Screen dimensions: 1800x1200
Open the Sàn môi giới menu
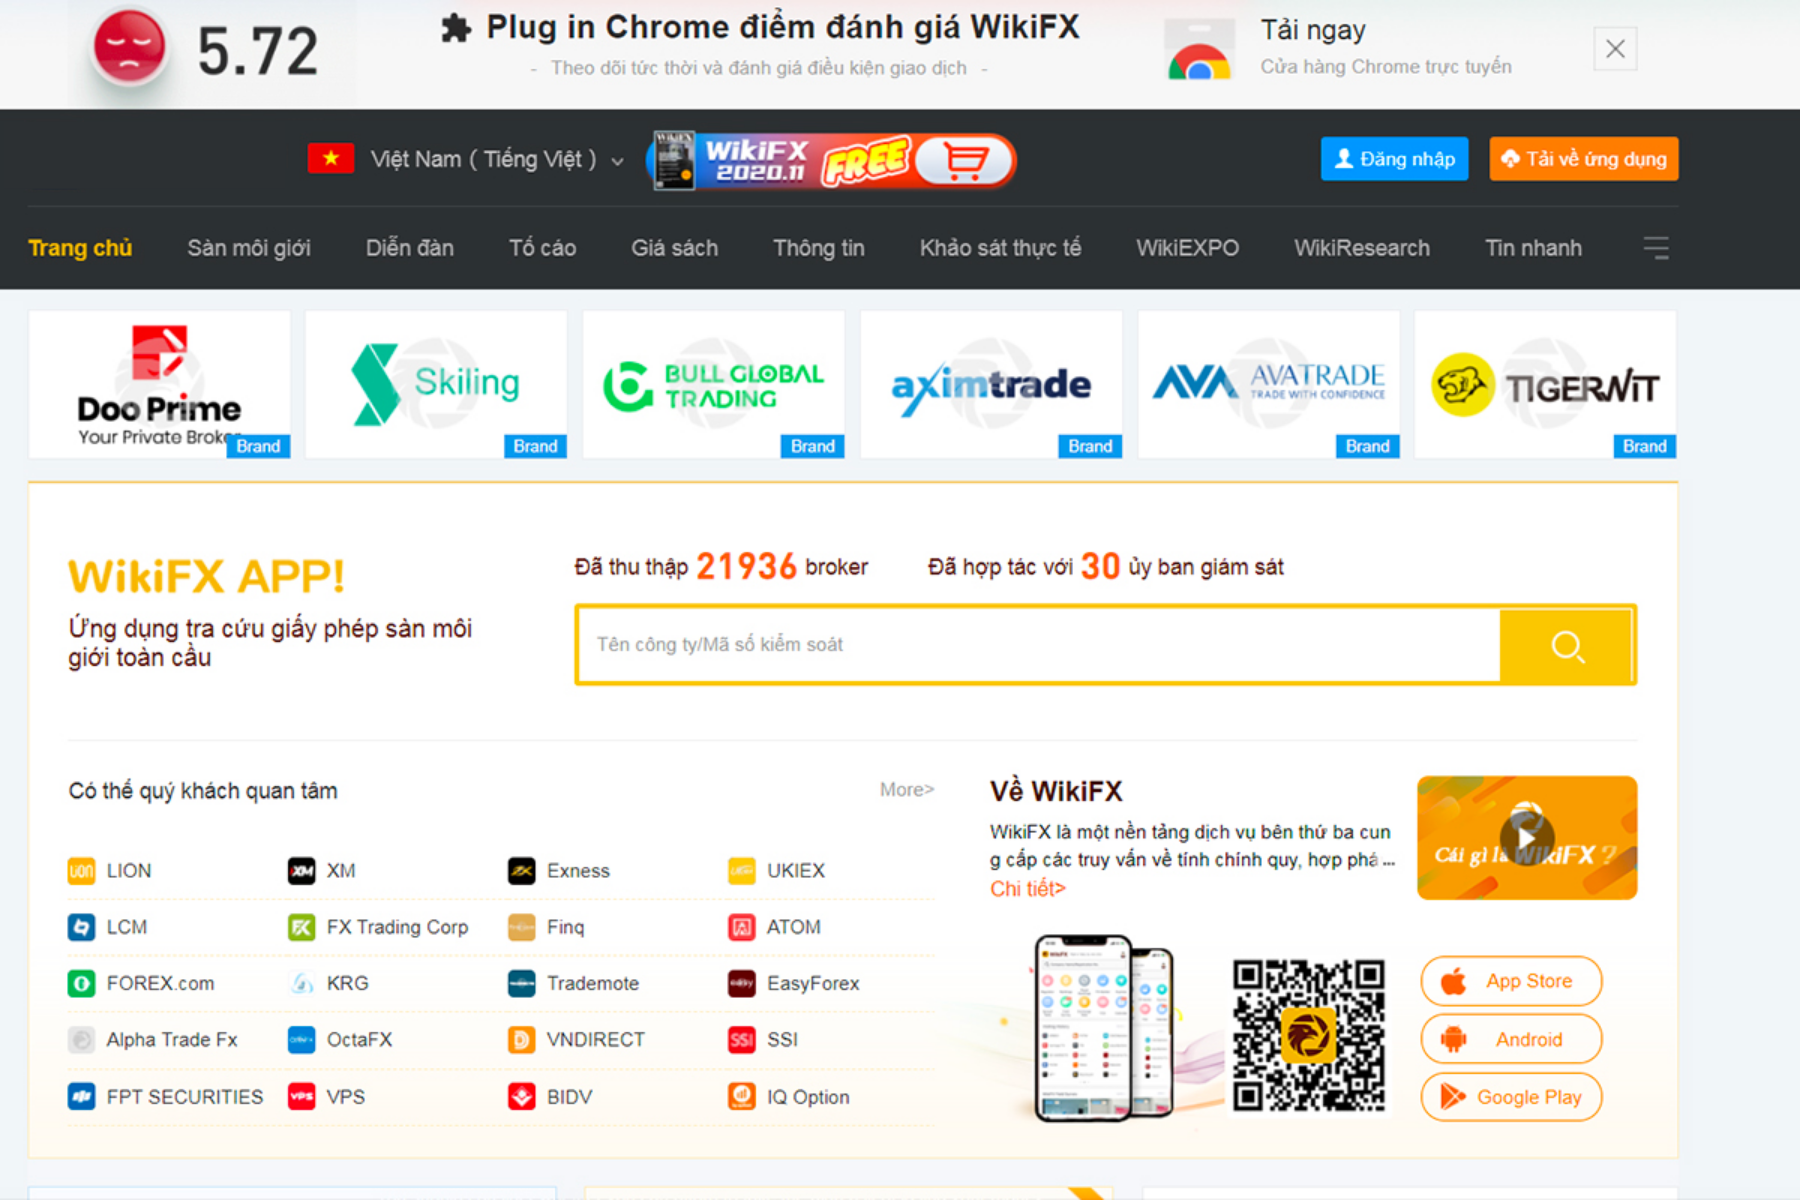coord(249,248)
